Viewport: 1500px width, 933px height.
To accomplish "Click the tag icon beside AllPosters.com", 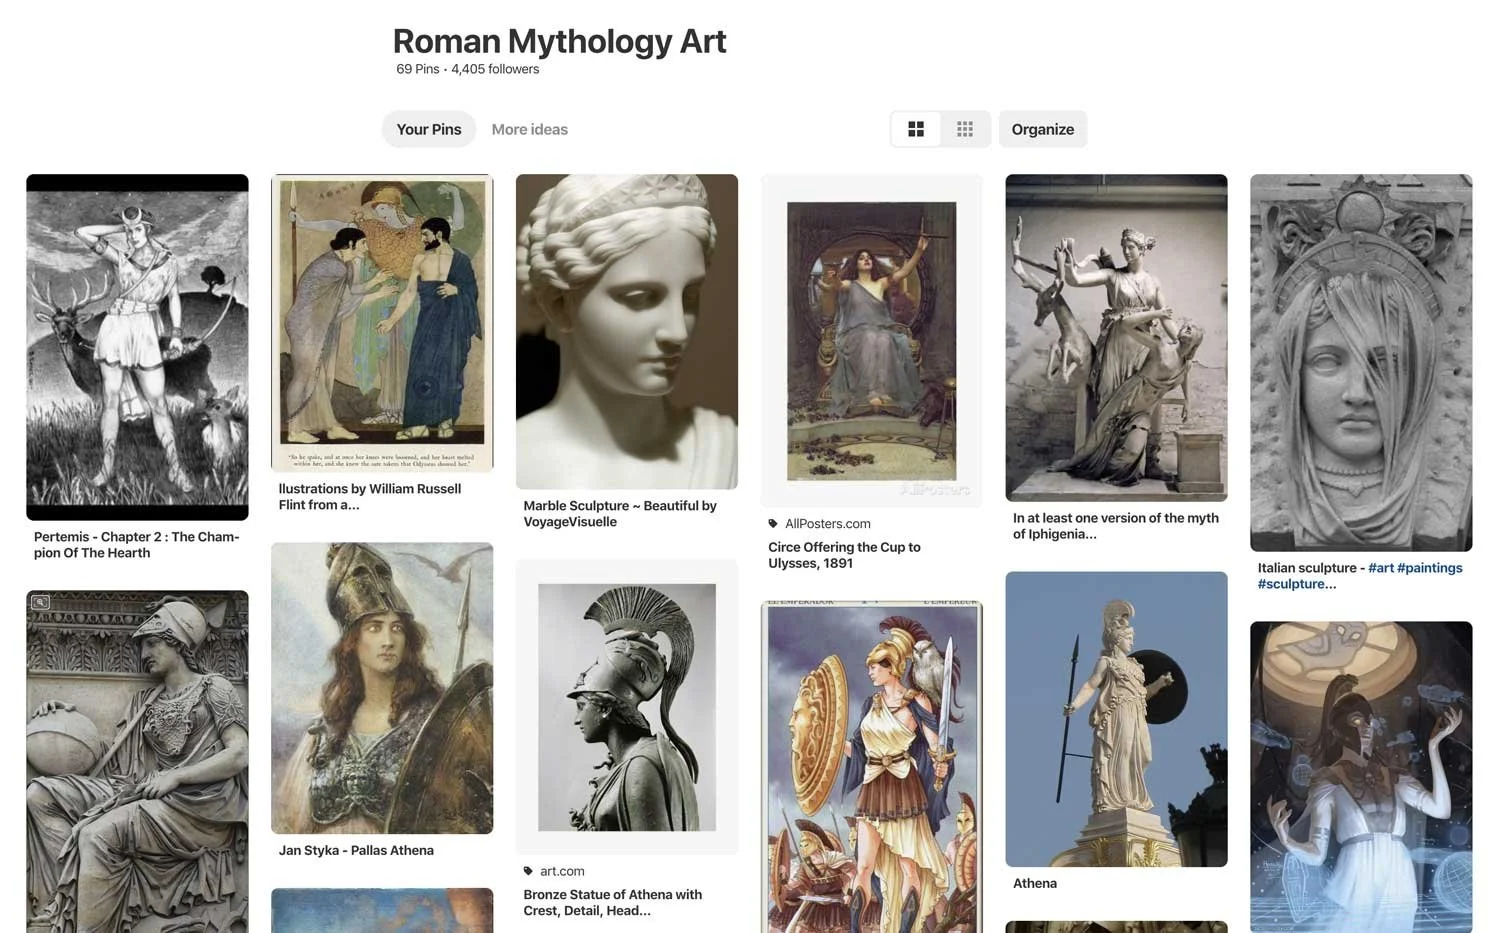I will point(773,523).
